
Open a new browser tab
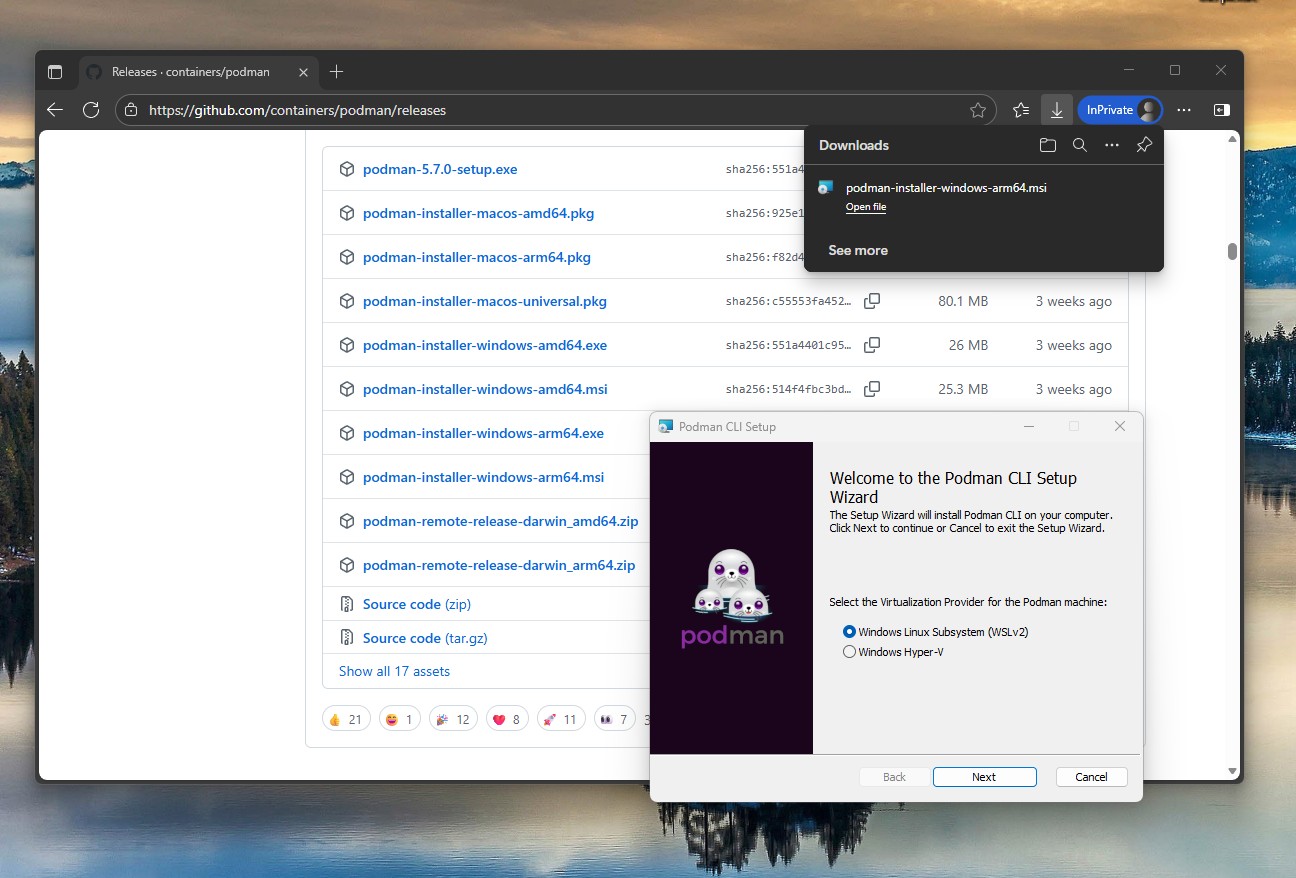(x=336, y=72)
